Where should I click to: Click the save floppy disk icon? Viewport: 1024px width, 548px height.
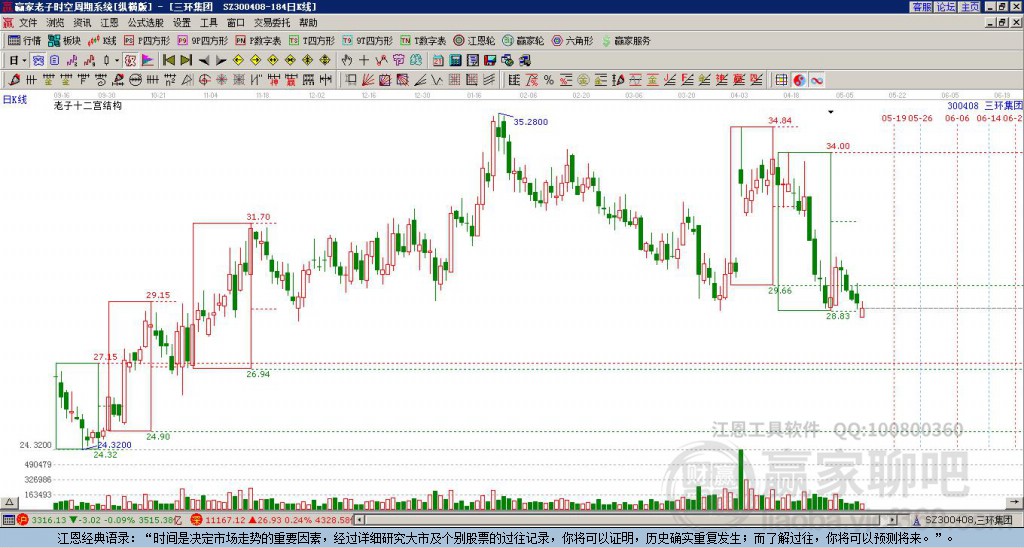tap(490, 60)
